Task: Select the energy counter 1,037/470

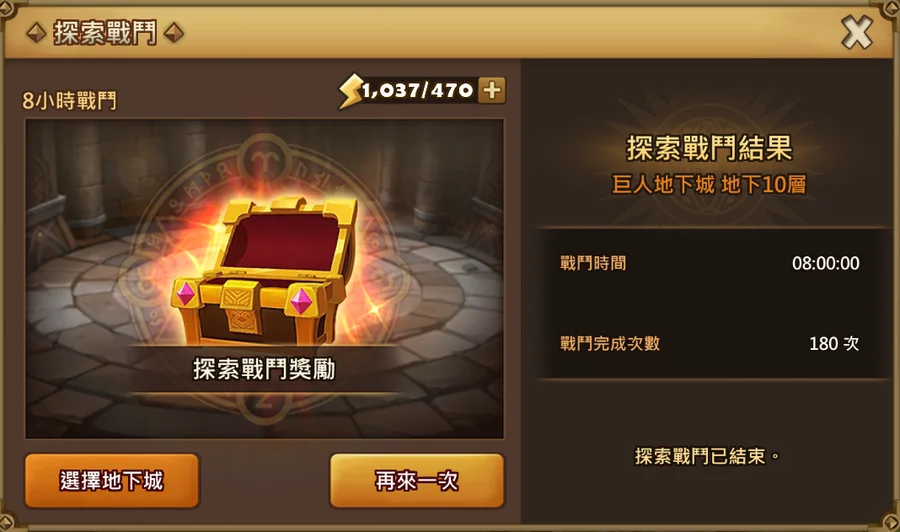Action: coord(417,90)
